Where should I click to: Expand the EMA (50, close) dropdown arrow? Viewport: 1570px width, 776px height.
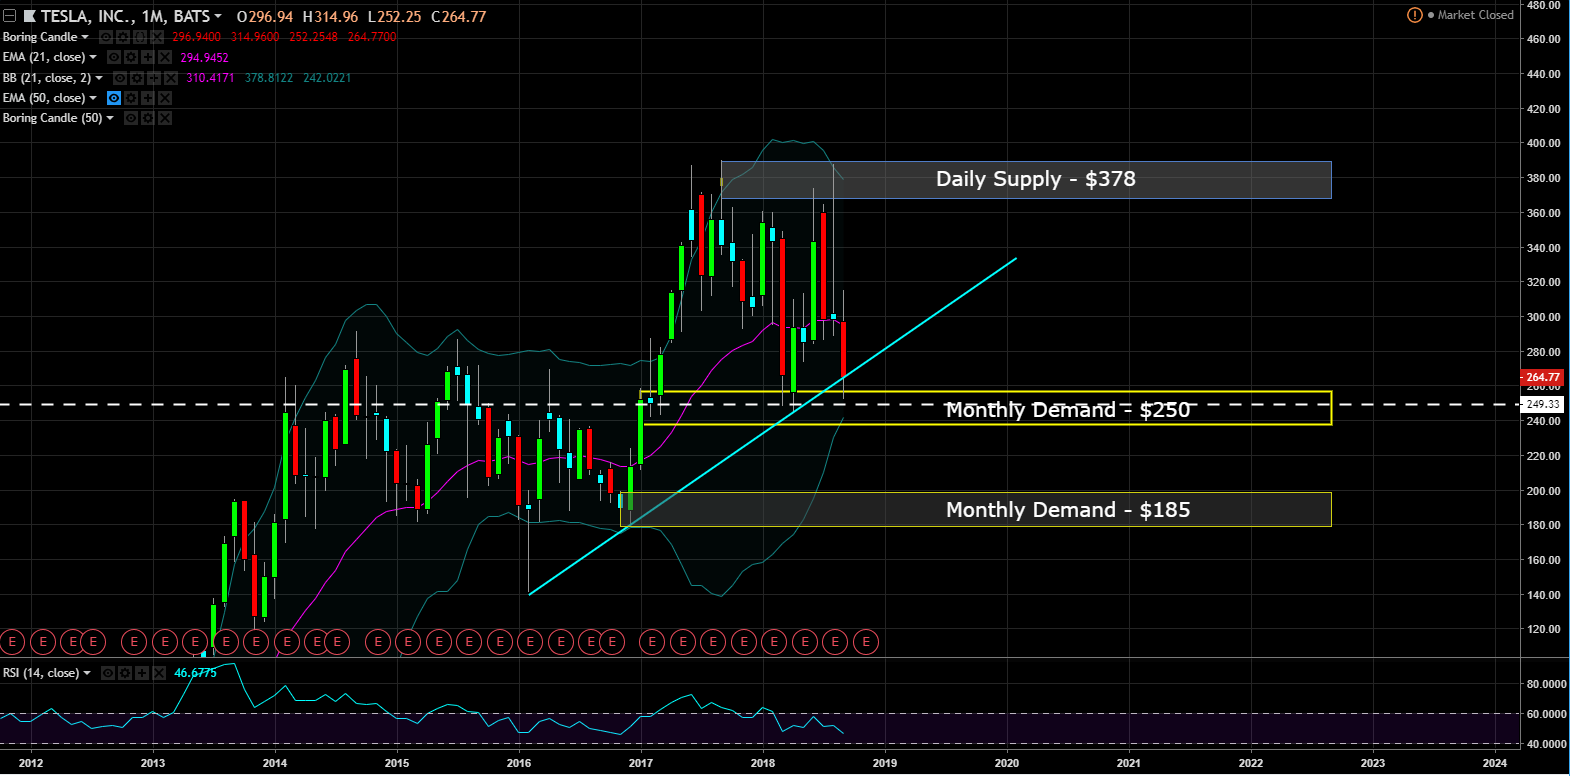[x=93, y=98]
